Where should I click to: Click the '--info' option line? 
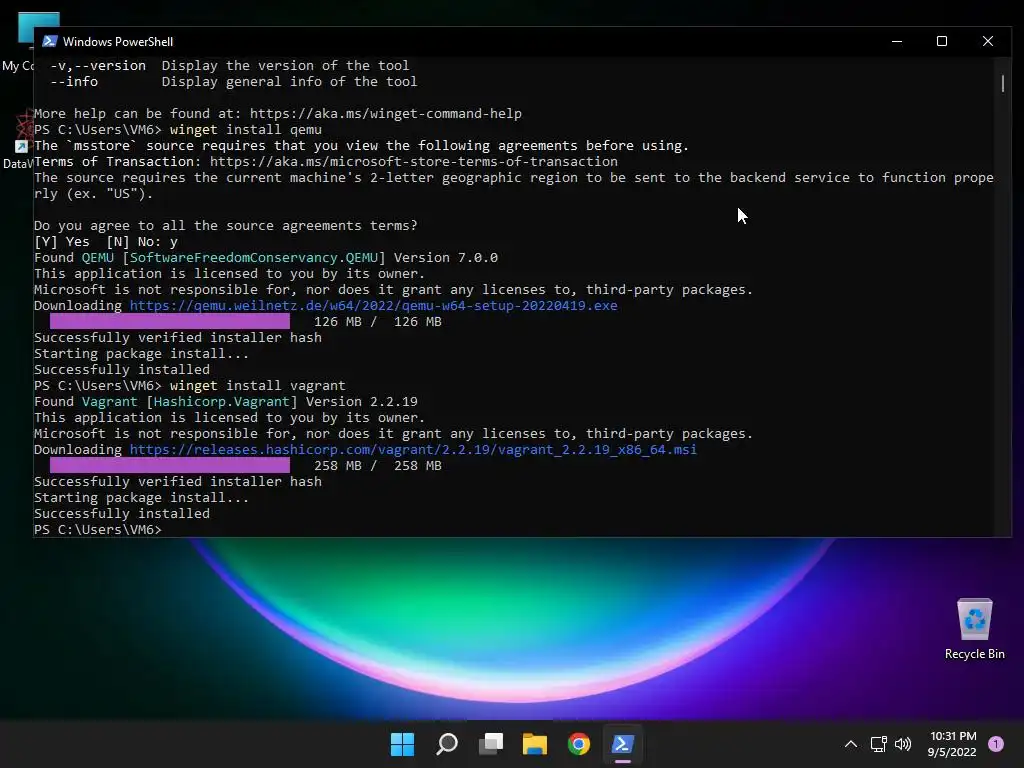233,82
